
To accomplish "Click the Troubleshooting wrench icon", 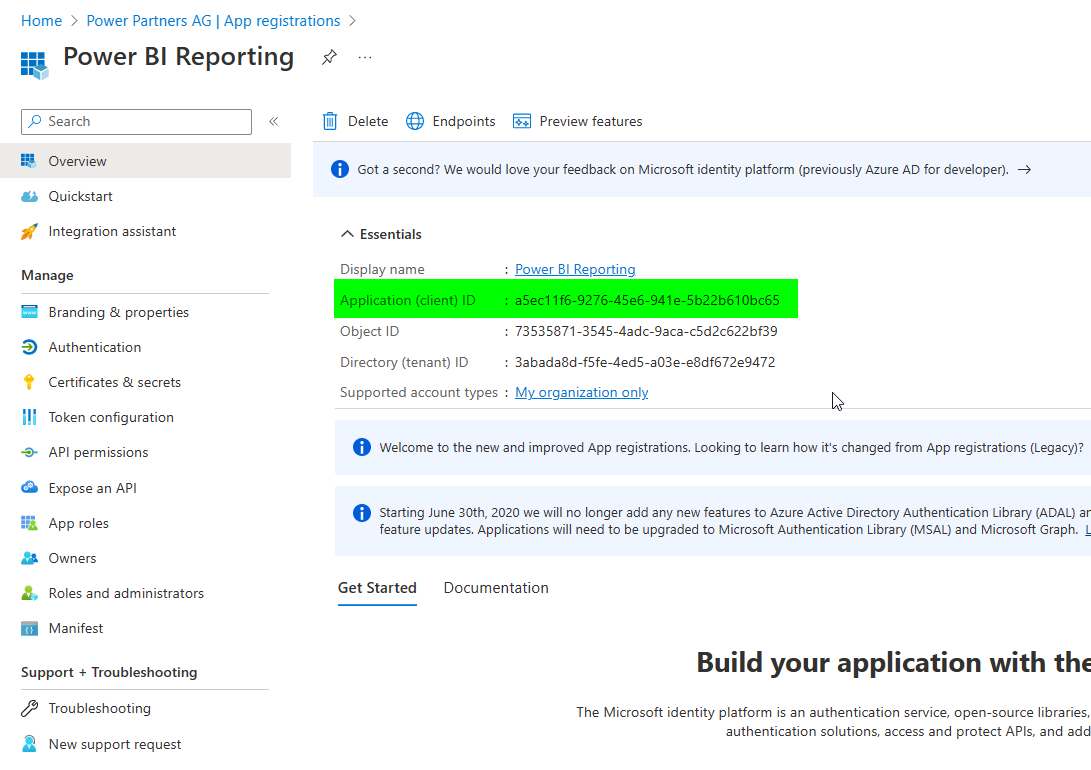I will (29, 708).
